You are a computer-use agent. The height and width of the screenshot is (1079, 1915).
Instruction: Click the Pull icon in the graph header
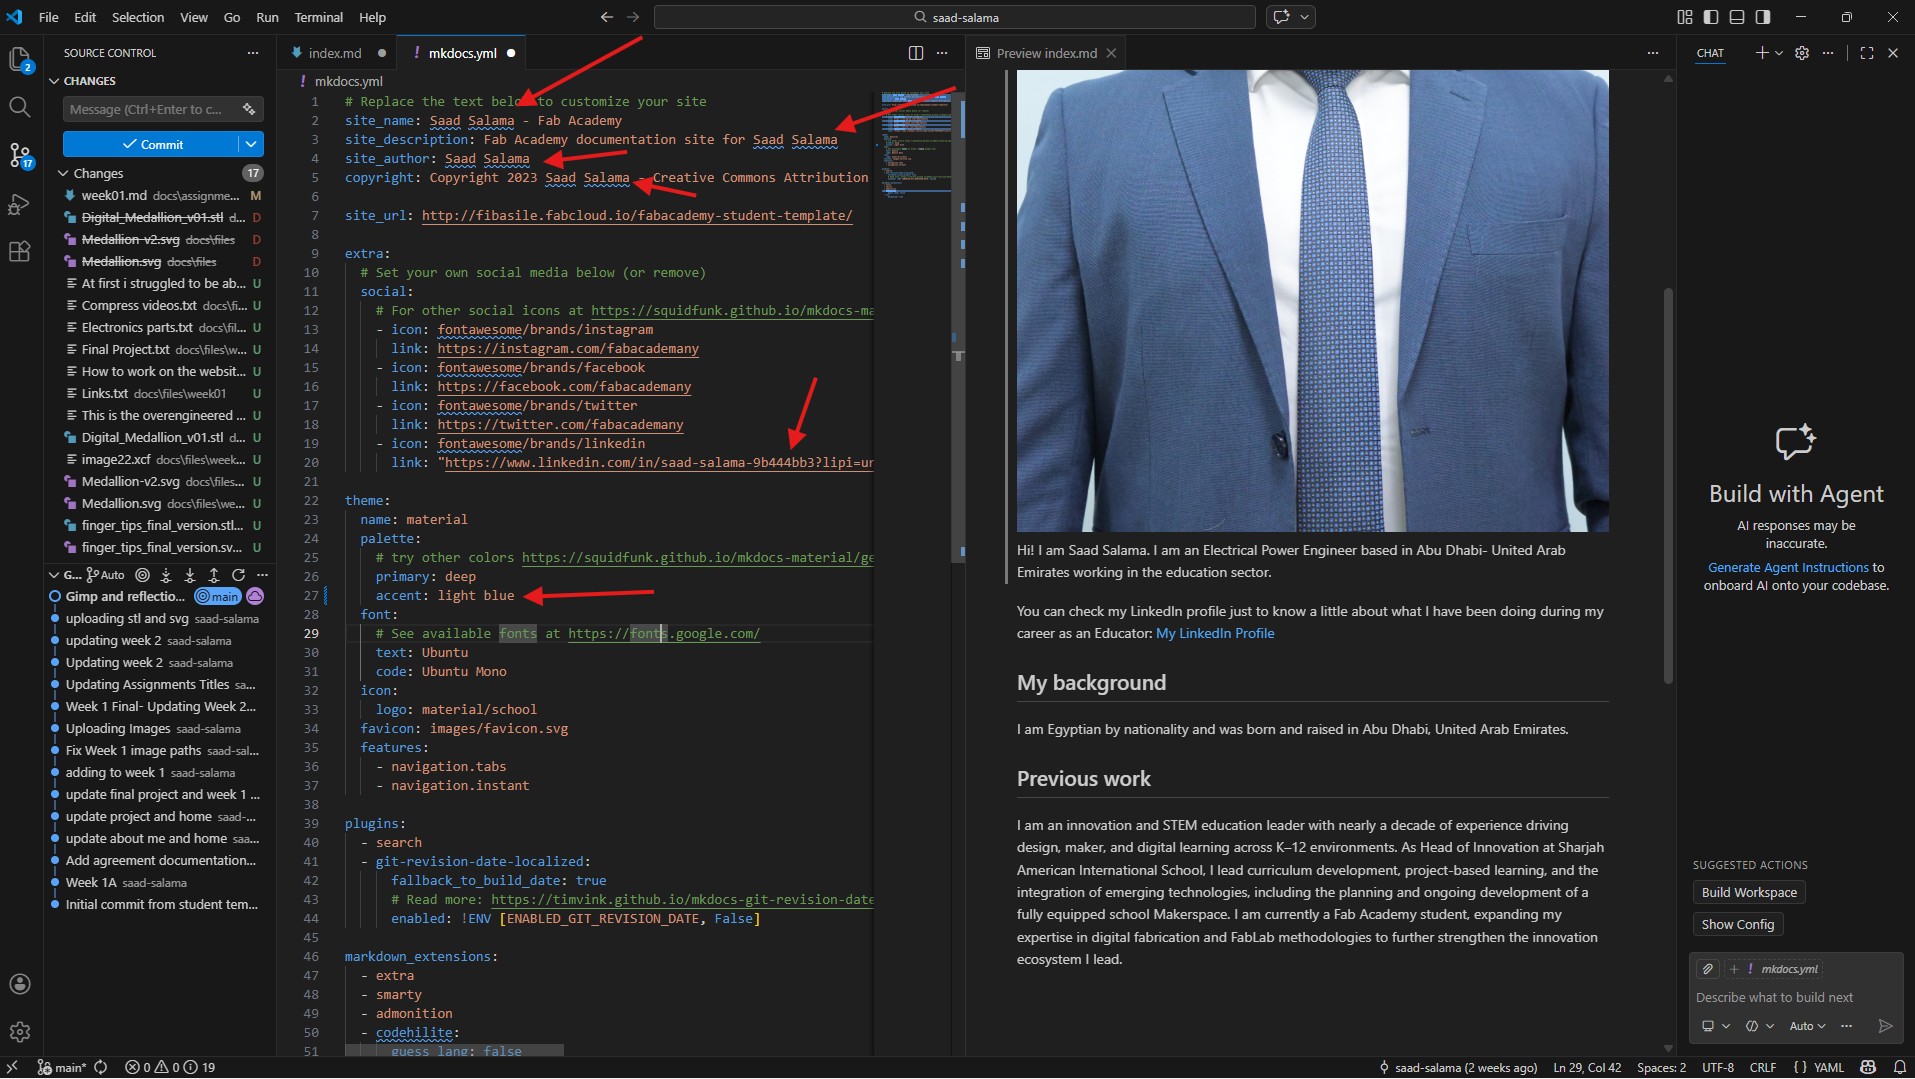(190, 575)
